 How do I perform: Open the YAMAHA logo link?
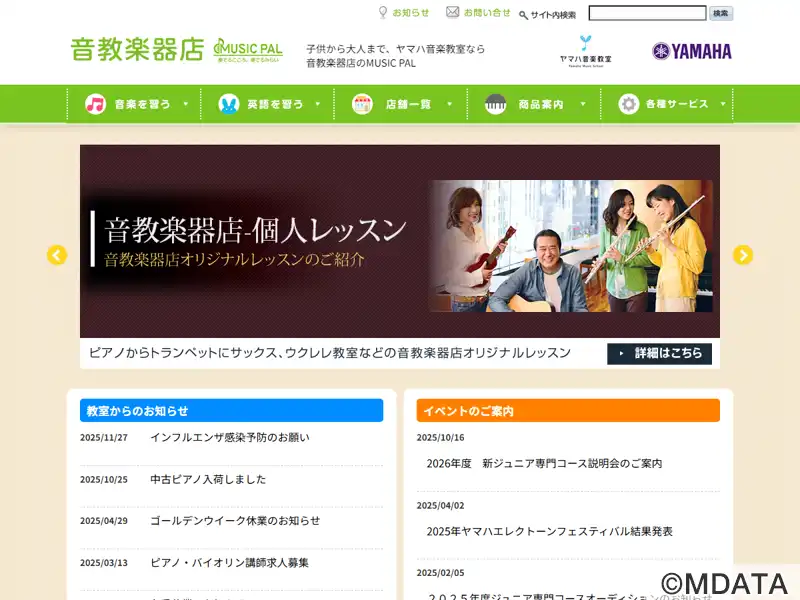[x=692, y=51]
